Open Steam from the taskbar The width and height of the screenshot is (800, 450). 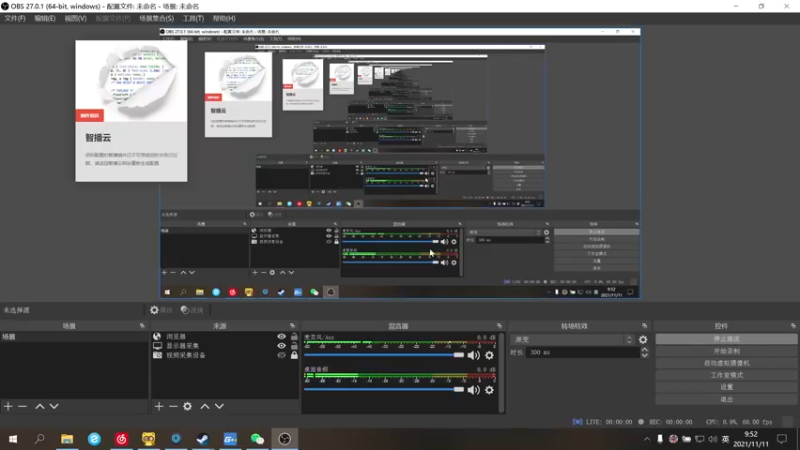pos(203,439)
